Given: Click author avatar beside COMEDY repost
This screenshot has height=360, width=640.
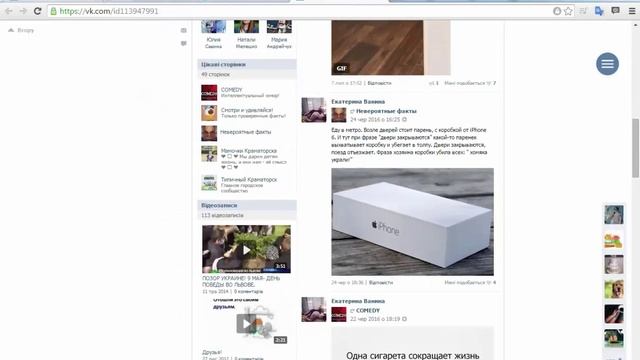Looking at the screenshot, I should (x=314, y=309).
